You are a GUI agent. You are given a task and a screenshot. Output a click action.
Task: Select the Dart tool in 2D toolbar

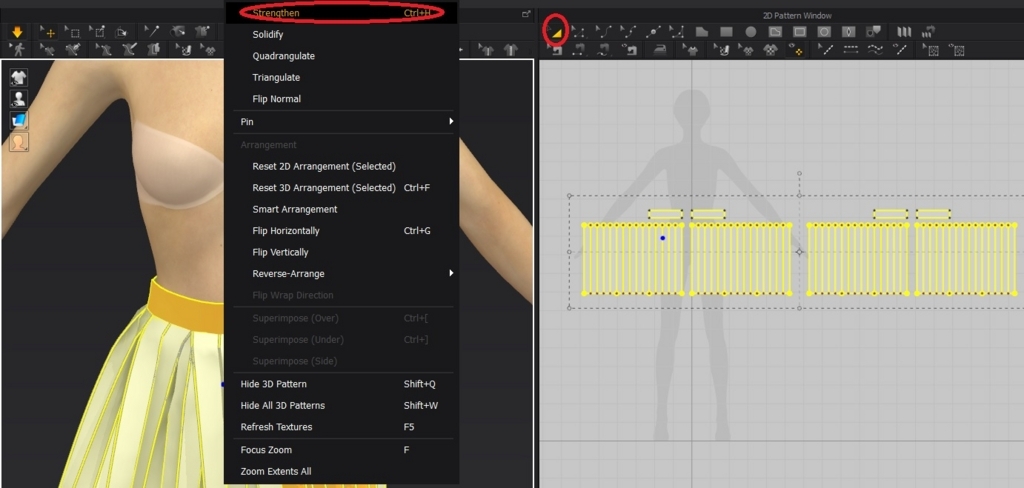[x=849, y=32]
